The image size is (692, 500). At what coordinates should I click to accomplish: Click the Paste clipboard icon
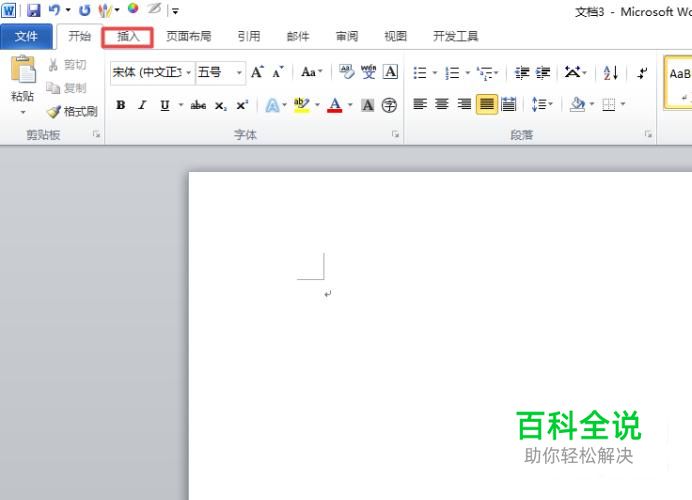tap(23, 69)
